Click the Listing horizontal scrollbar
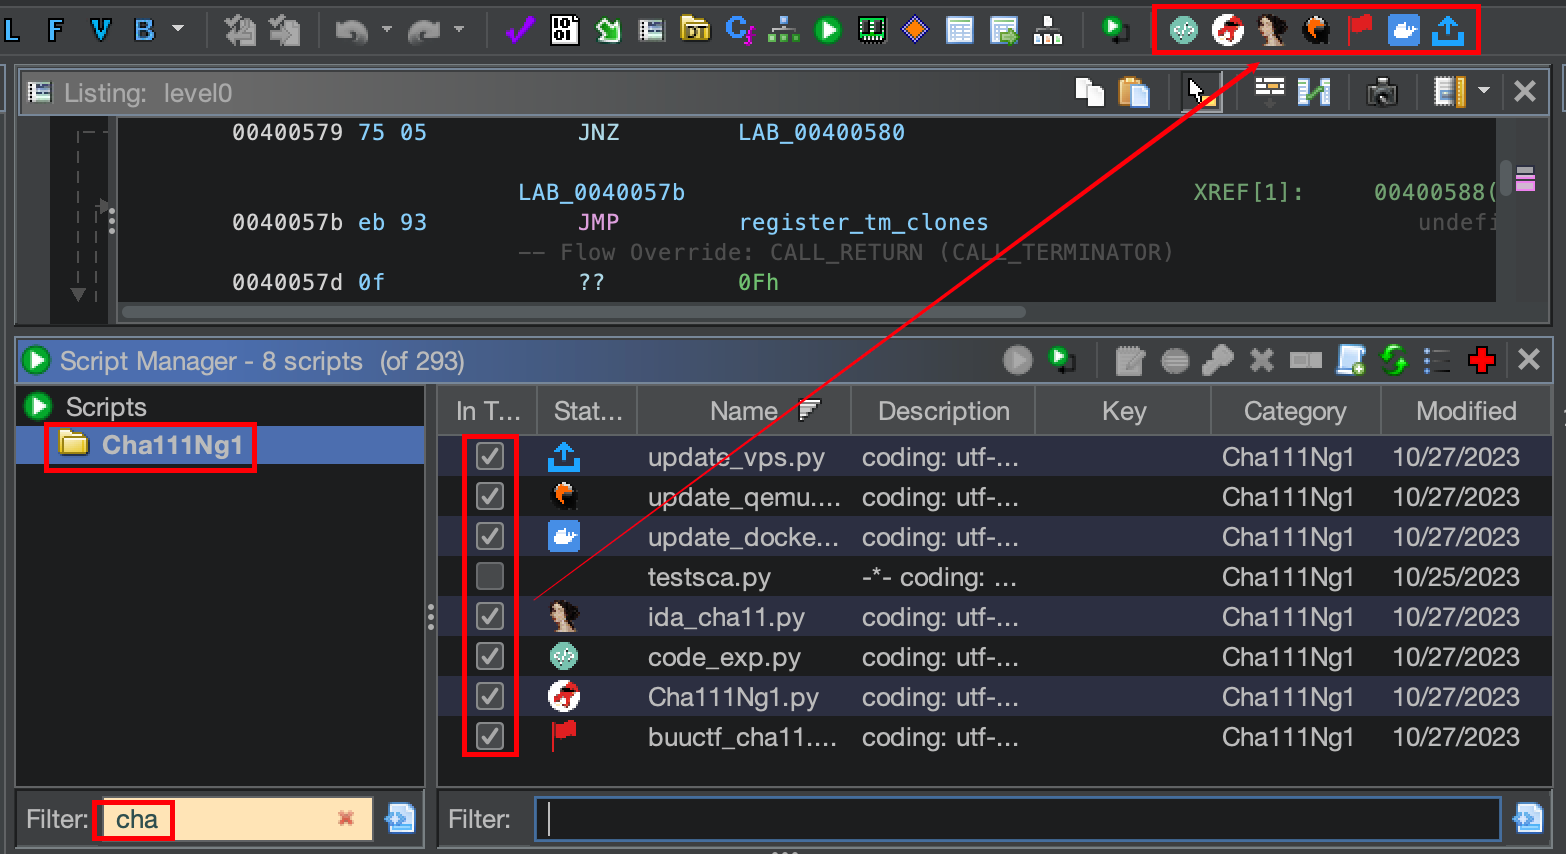The width and height of the screenshot is (1566, 854). (x=573, y=312)
